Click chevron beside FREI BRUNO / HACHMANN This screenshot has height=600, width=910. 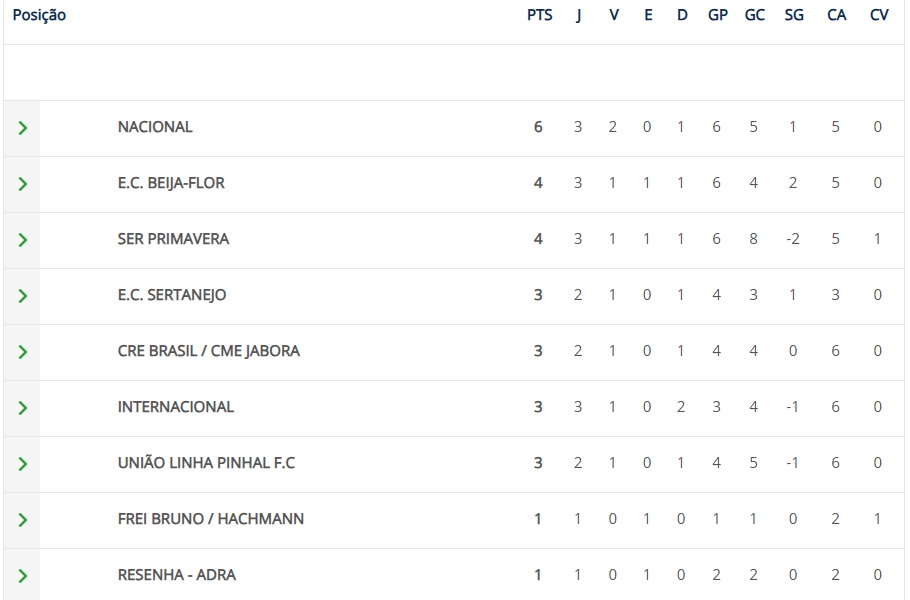click(x=23, y=520)
